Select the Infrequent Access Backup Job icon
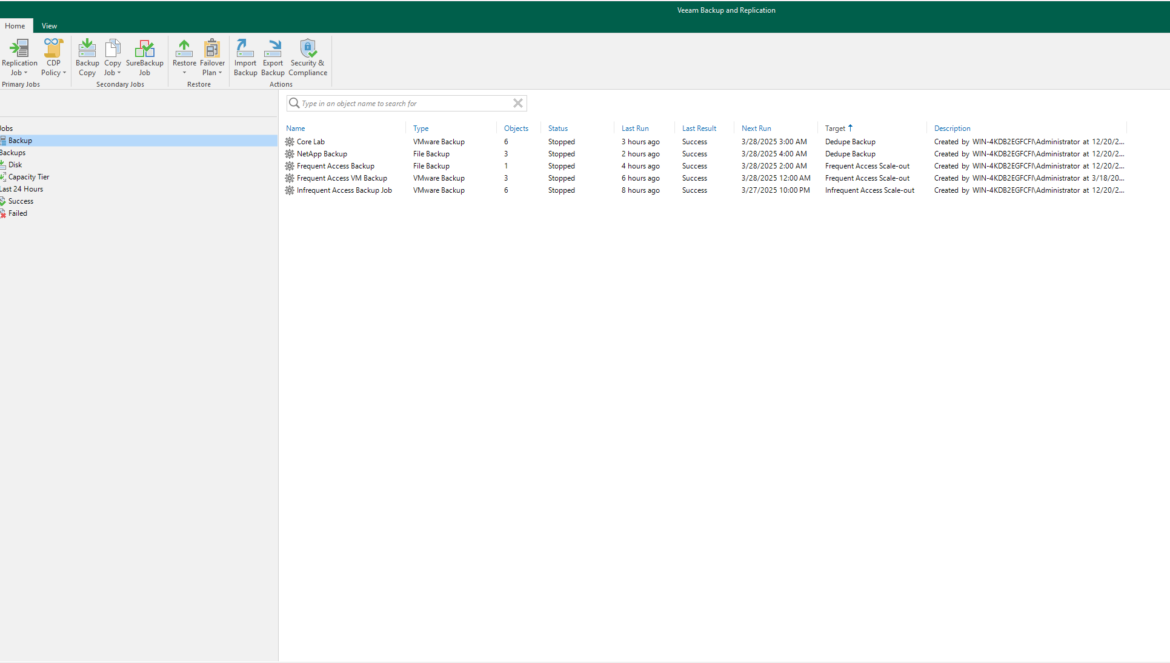Screen dimensions: 1170x663 [290, 190]
